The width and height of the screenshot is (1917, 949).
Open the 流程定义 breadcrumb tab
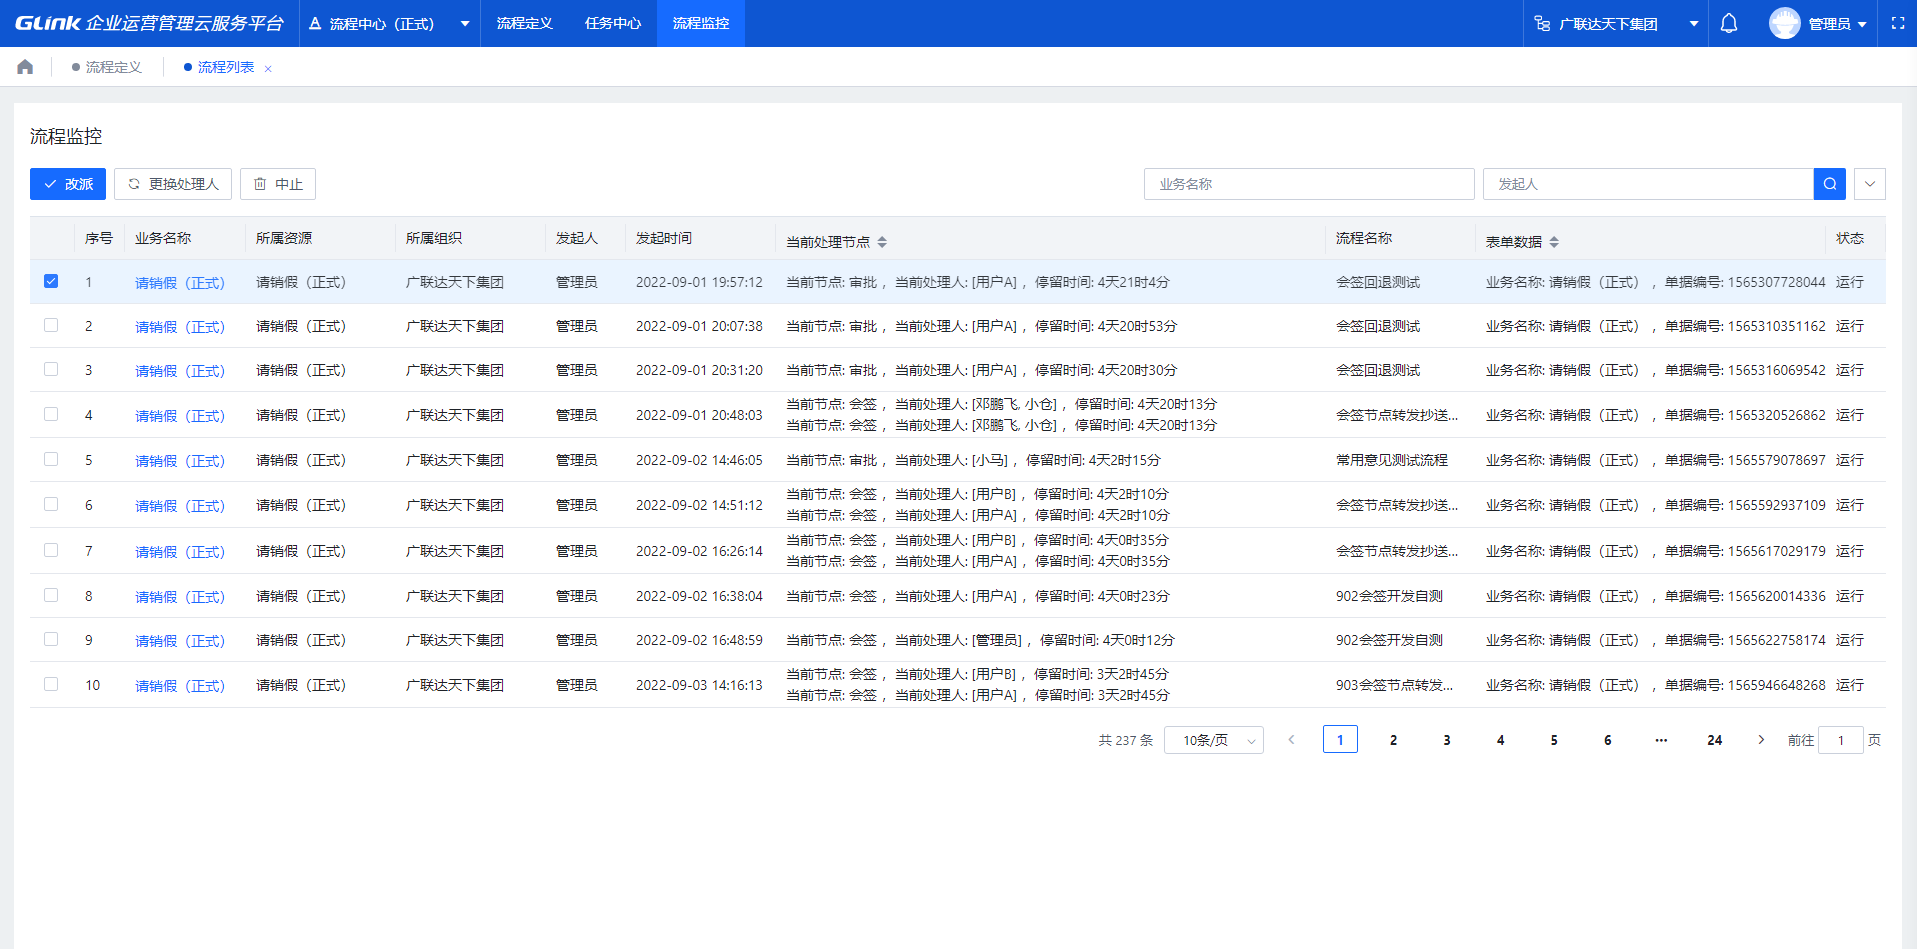click(107, 67)
